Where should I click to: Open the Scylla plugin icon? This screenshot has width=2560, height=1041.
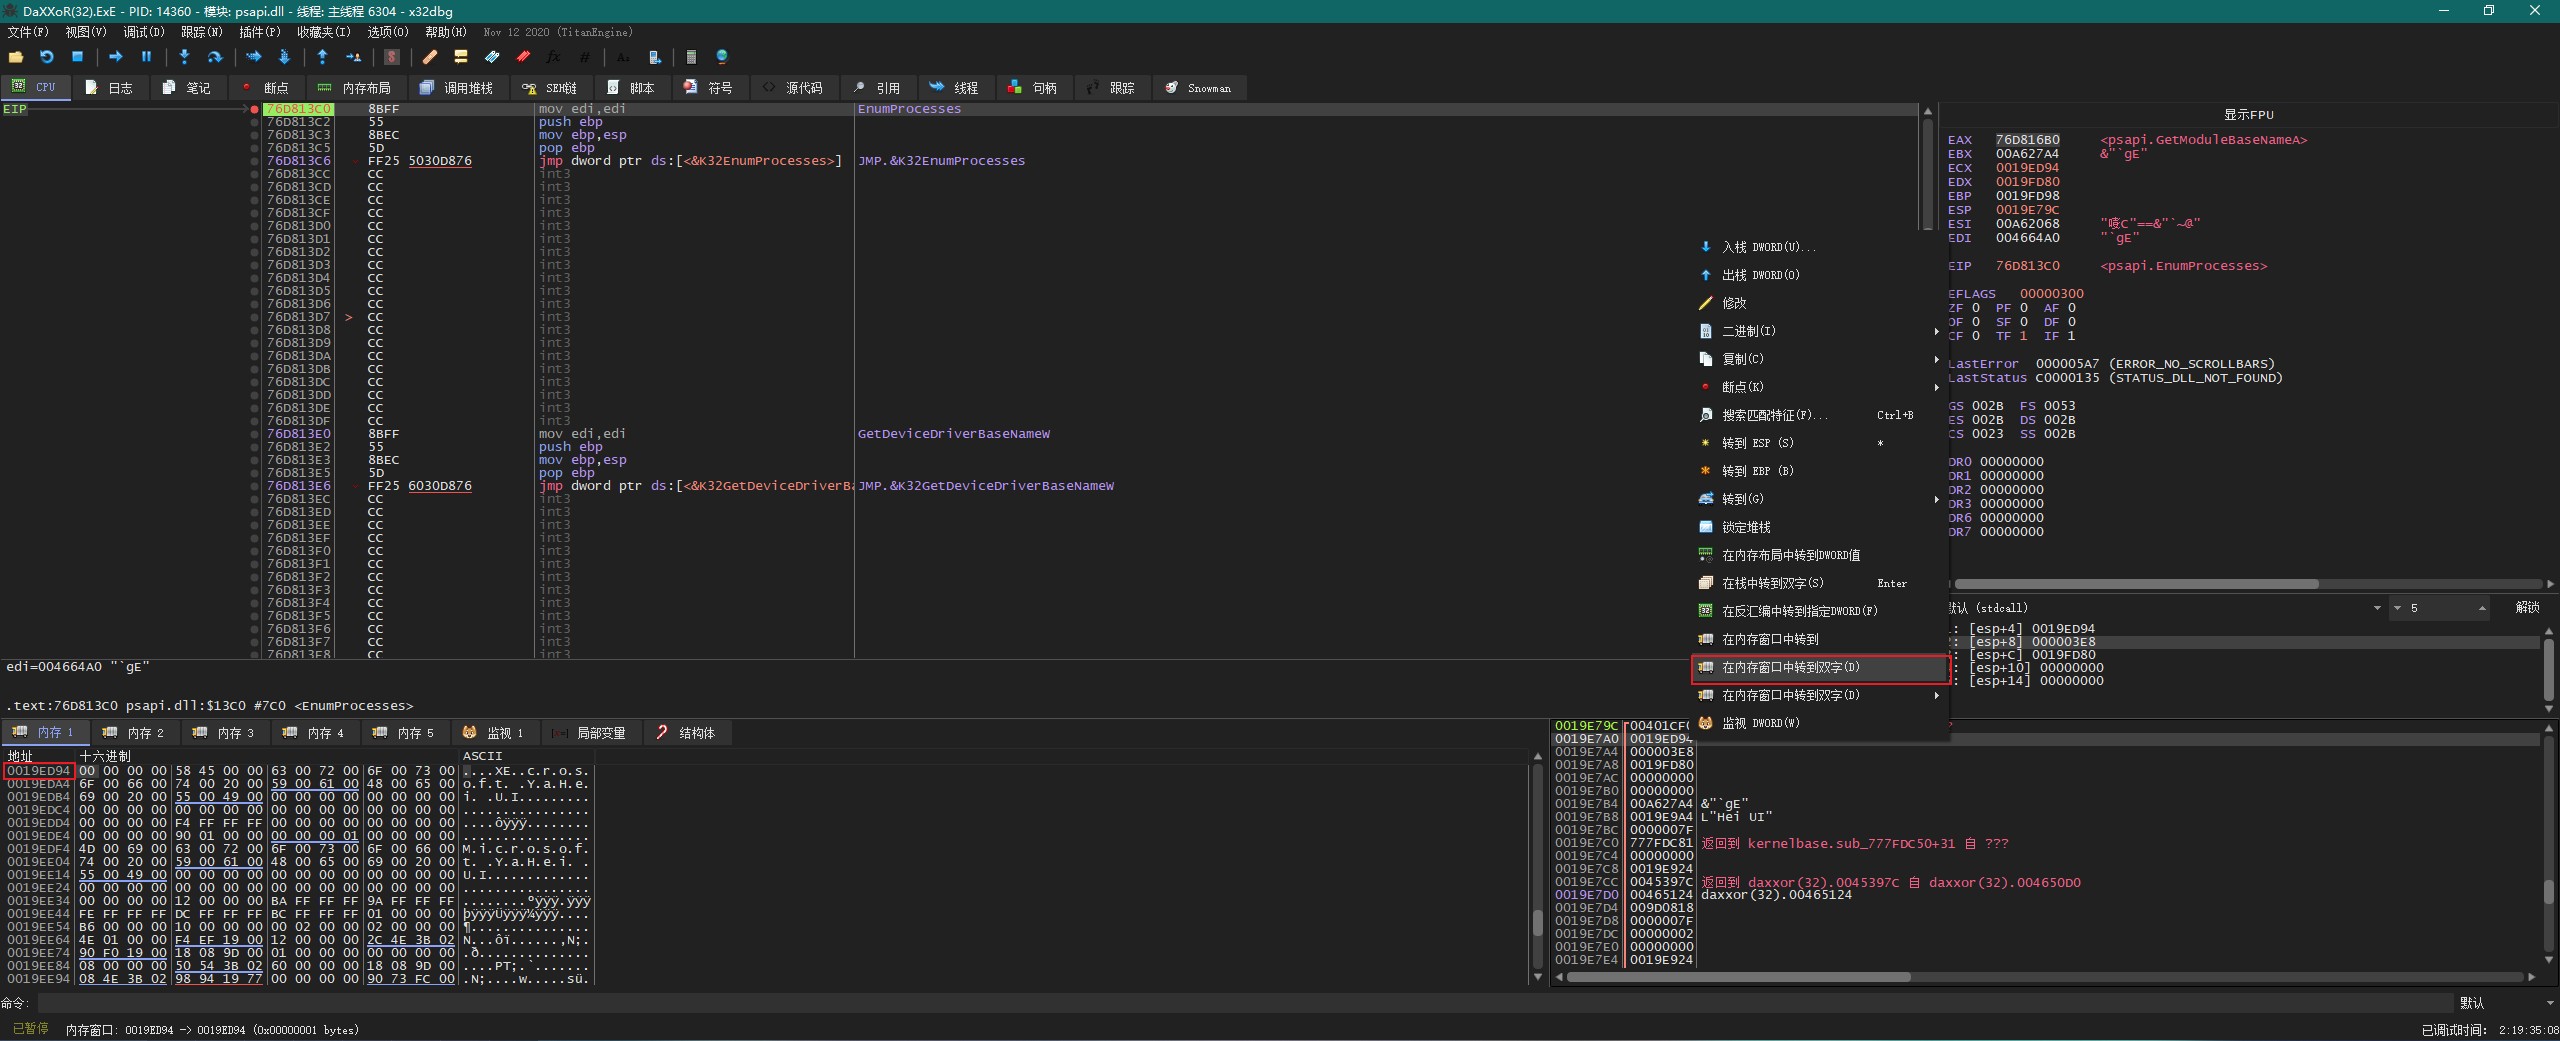click(x=392, y=57)
